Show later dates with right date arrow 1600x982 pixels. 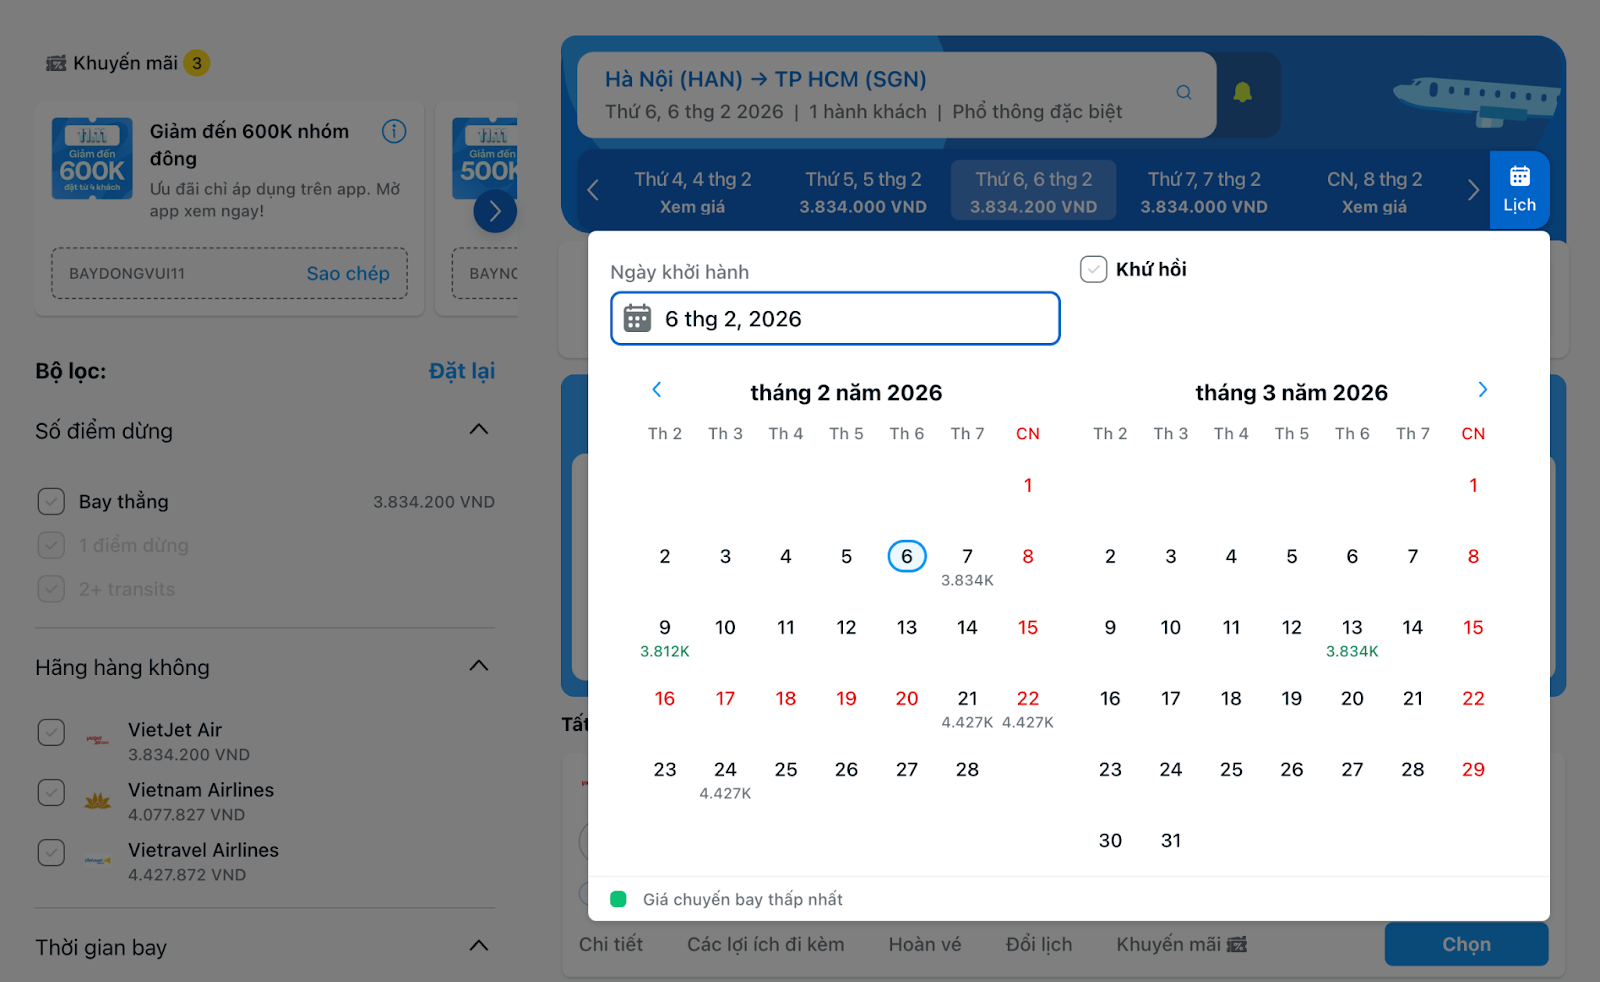click(x=1472, y=191)
